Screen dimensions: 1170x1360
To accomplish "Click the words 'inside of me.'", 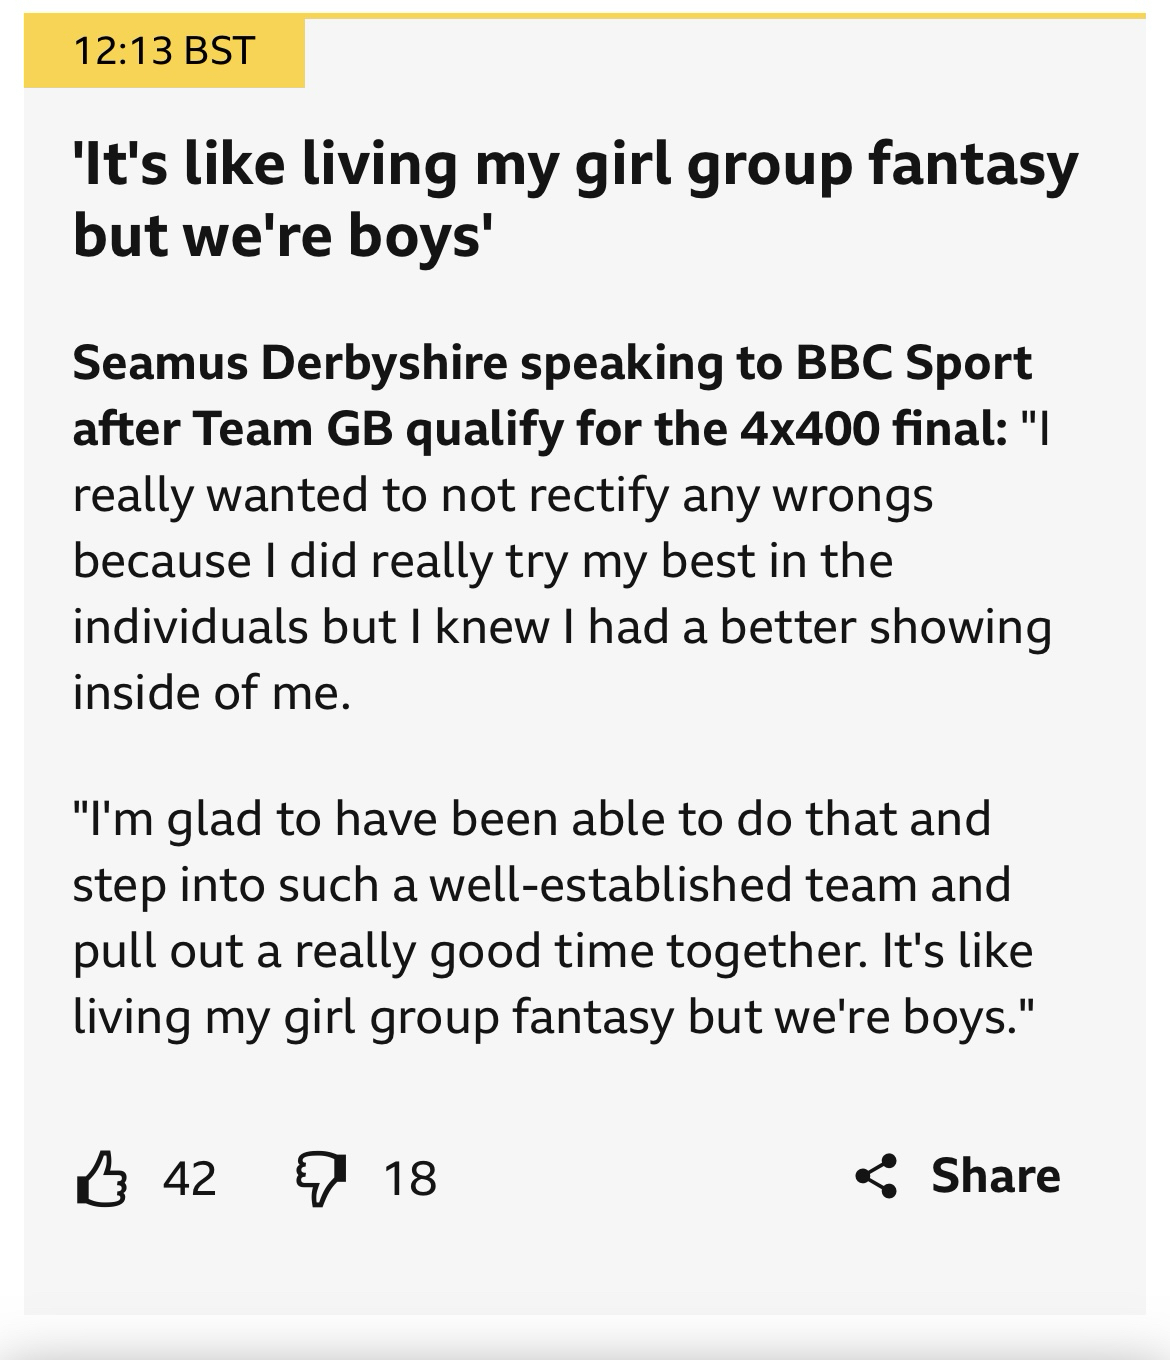I will [212, 692].
